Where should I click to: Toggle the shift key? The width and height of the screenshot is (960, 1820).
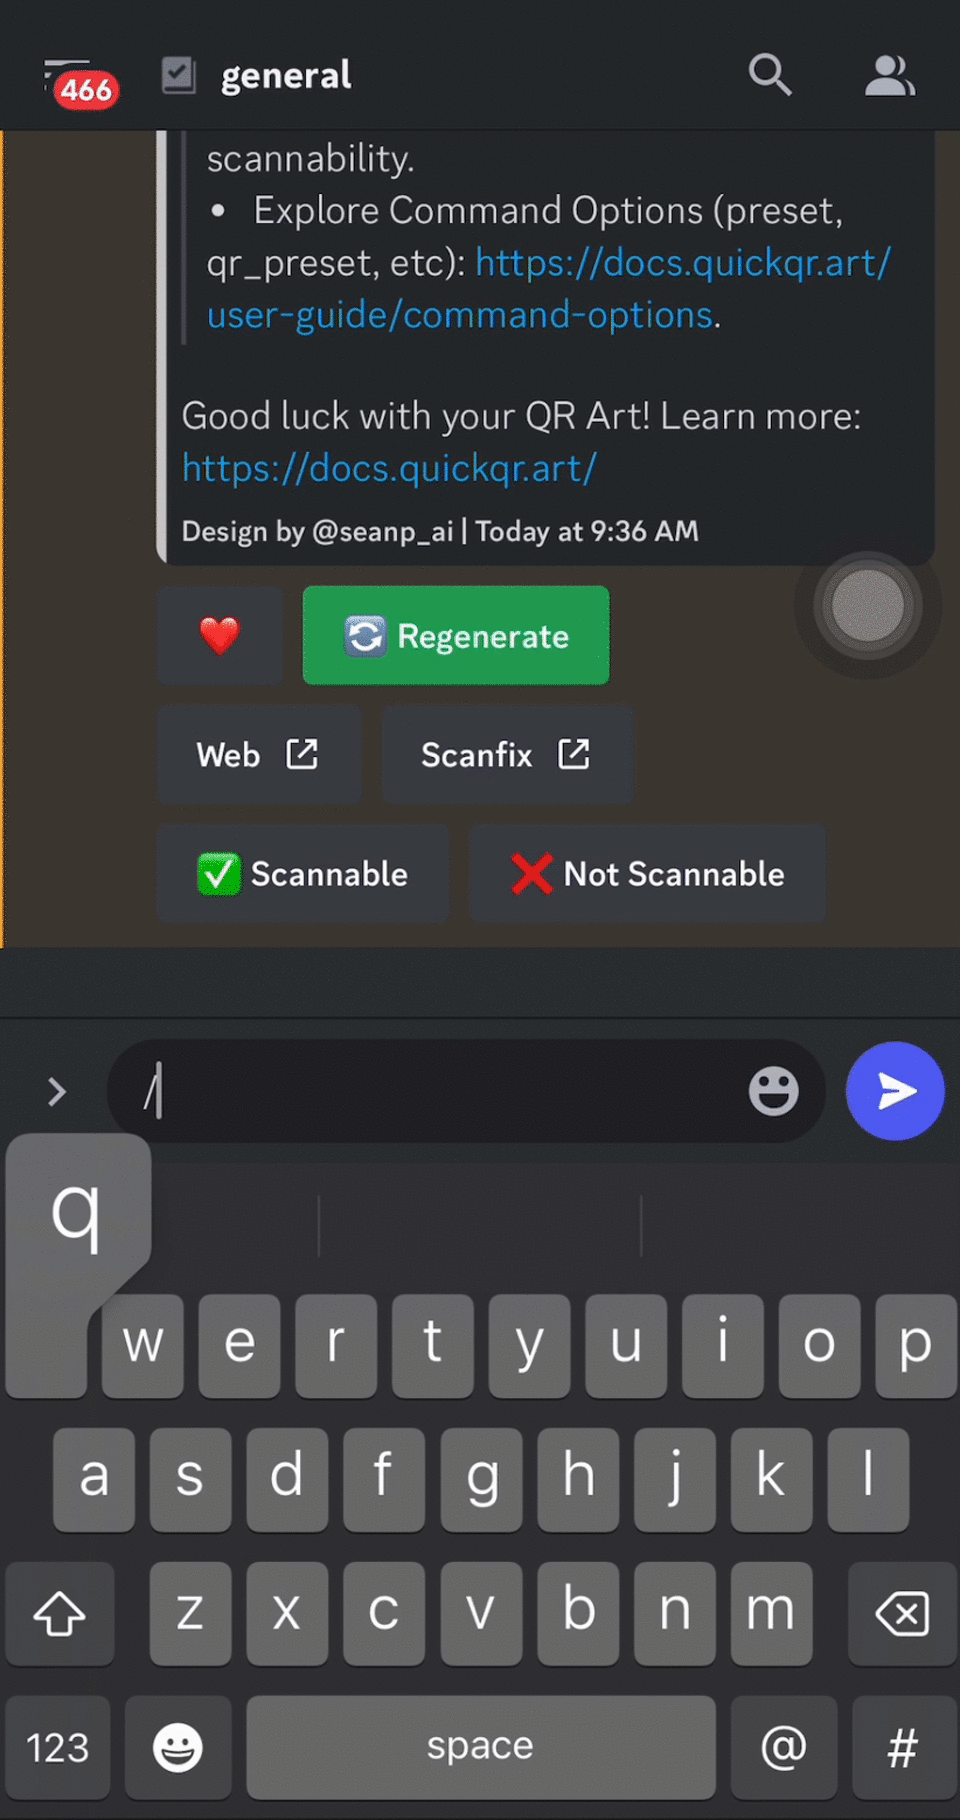click(x=59, y=1613)
